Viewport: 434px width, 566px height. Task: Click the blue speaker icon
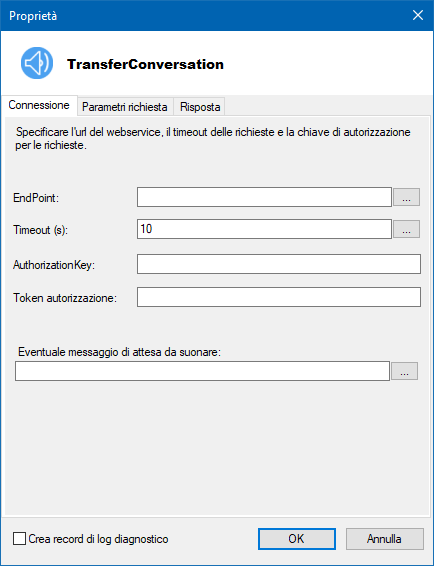coord(37,63)
